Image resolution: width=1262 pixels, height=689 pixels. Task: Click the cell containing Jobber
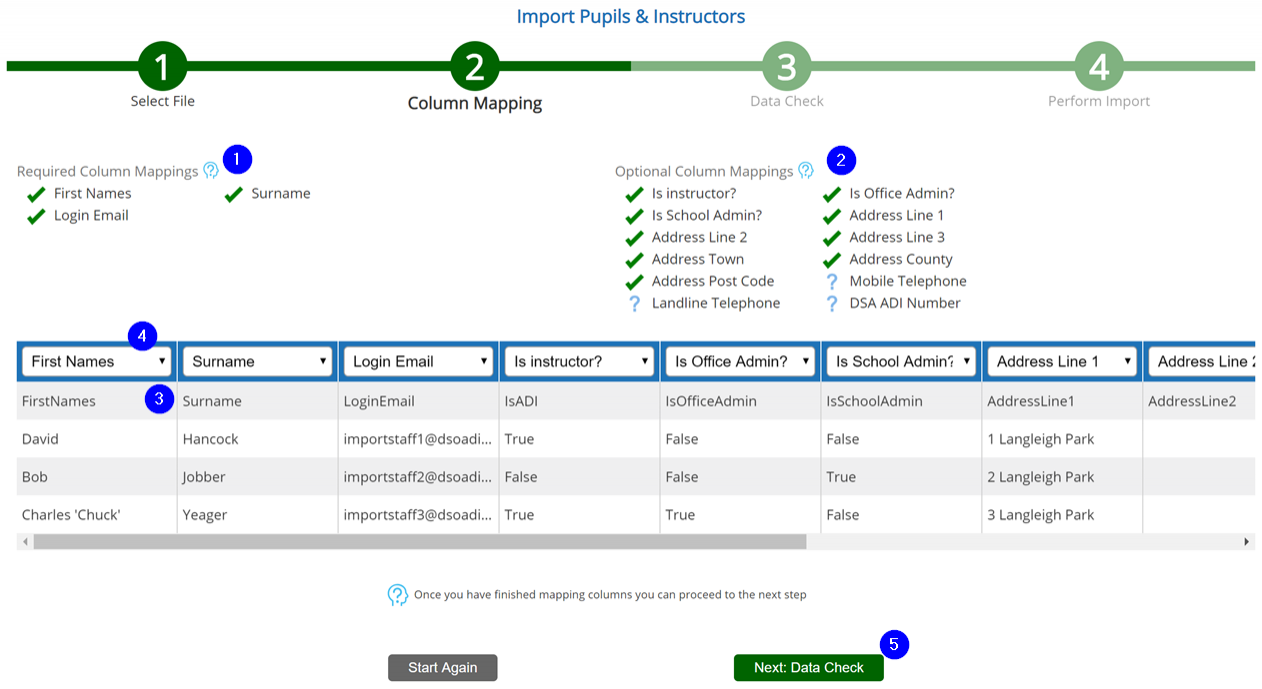[x=258, y=477]
